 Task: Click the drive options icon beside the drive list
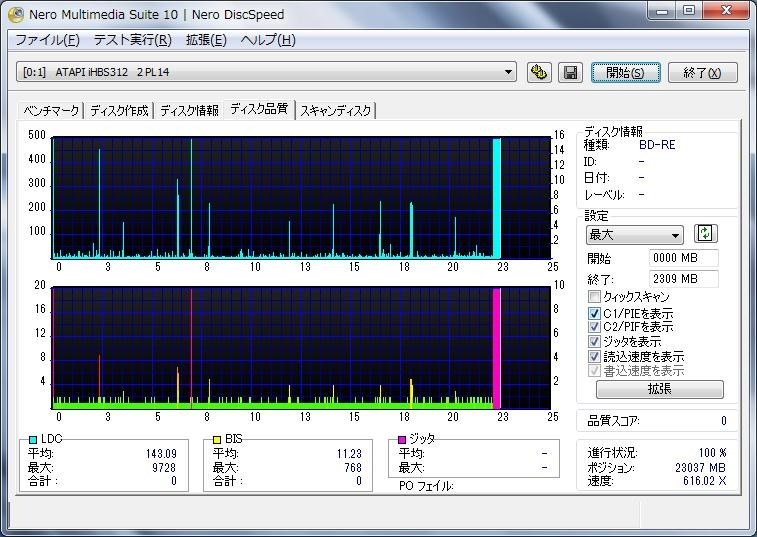[x=539, y=73]
